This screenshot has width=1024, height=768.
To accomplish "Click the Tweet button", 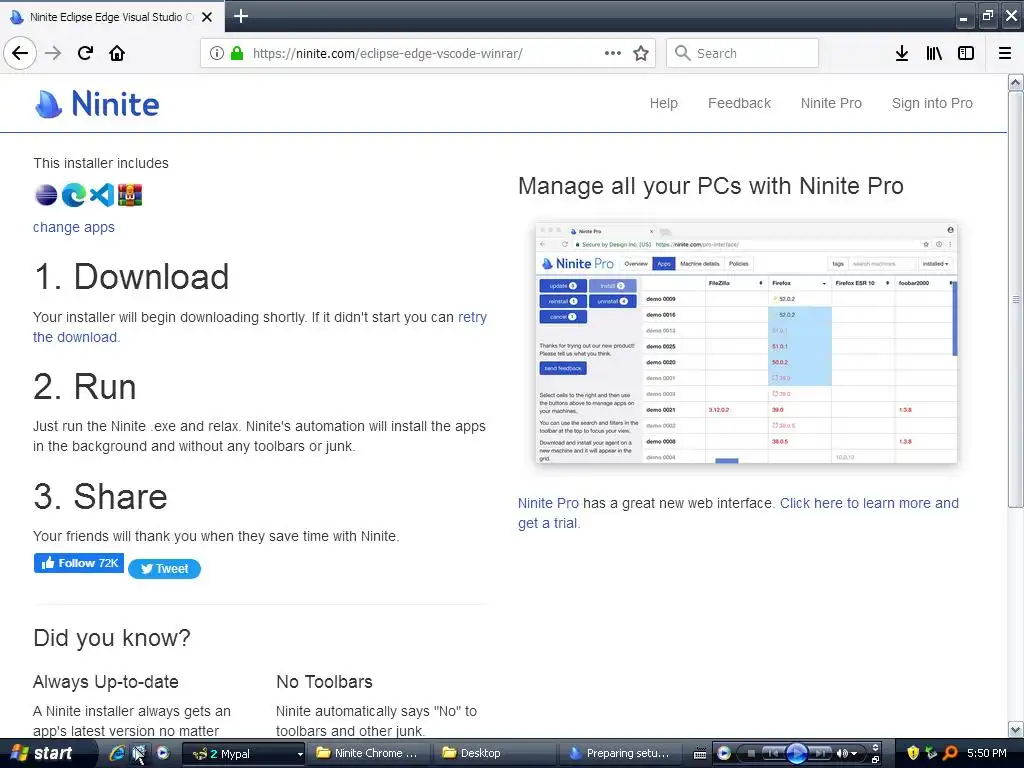I will pos(165,569).
